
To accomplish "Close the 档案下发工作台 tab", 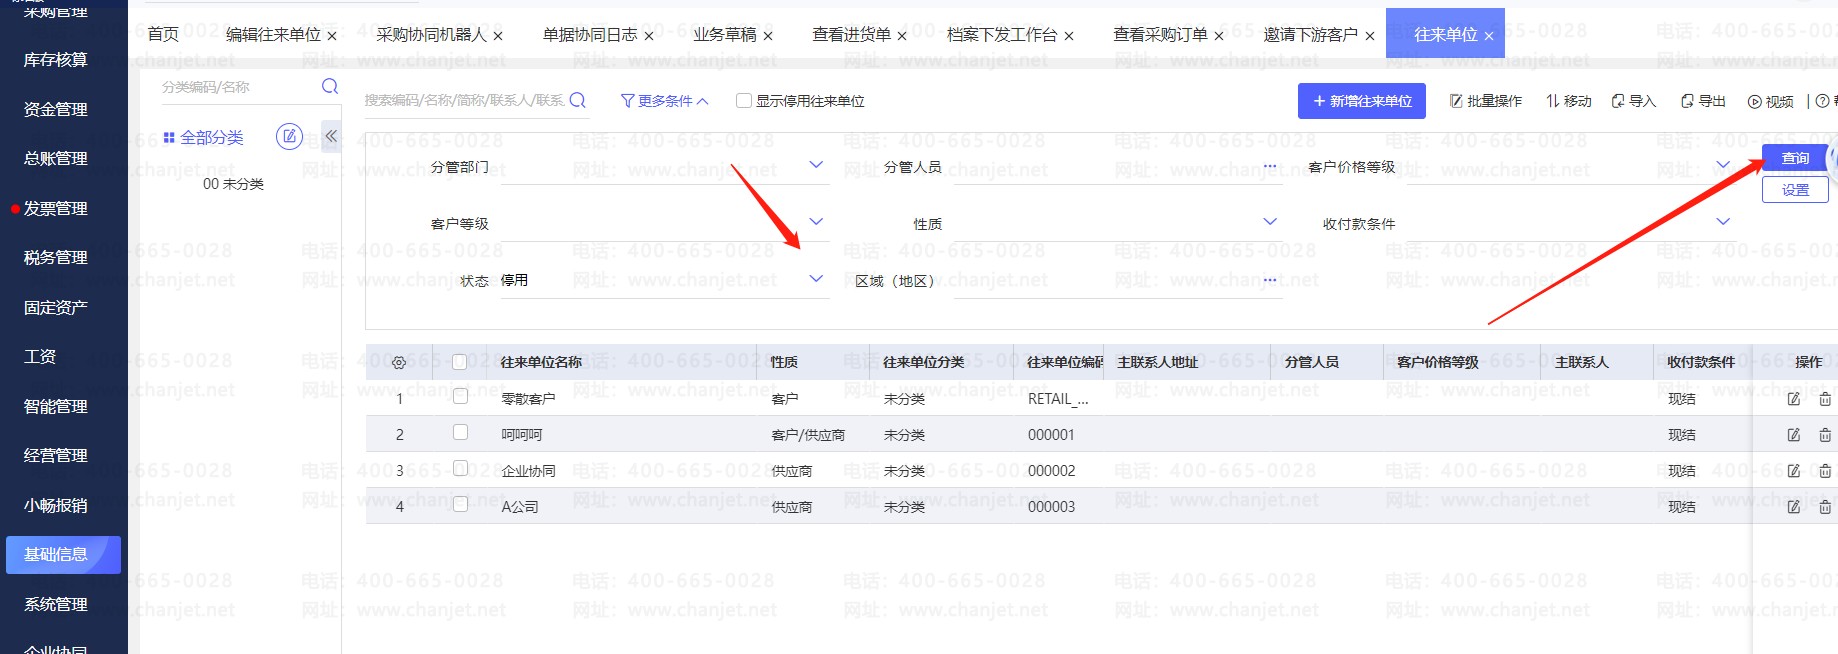I will click(x=1069, y=36).
